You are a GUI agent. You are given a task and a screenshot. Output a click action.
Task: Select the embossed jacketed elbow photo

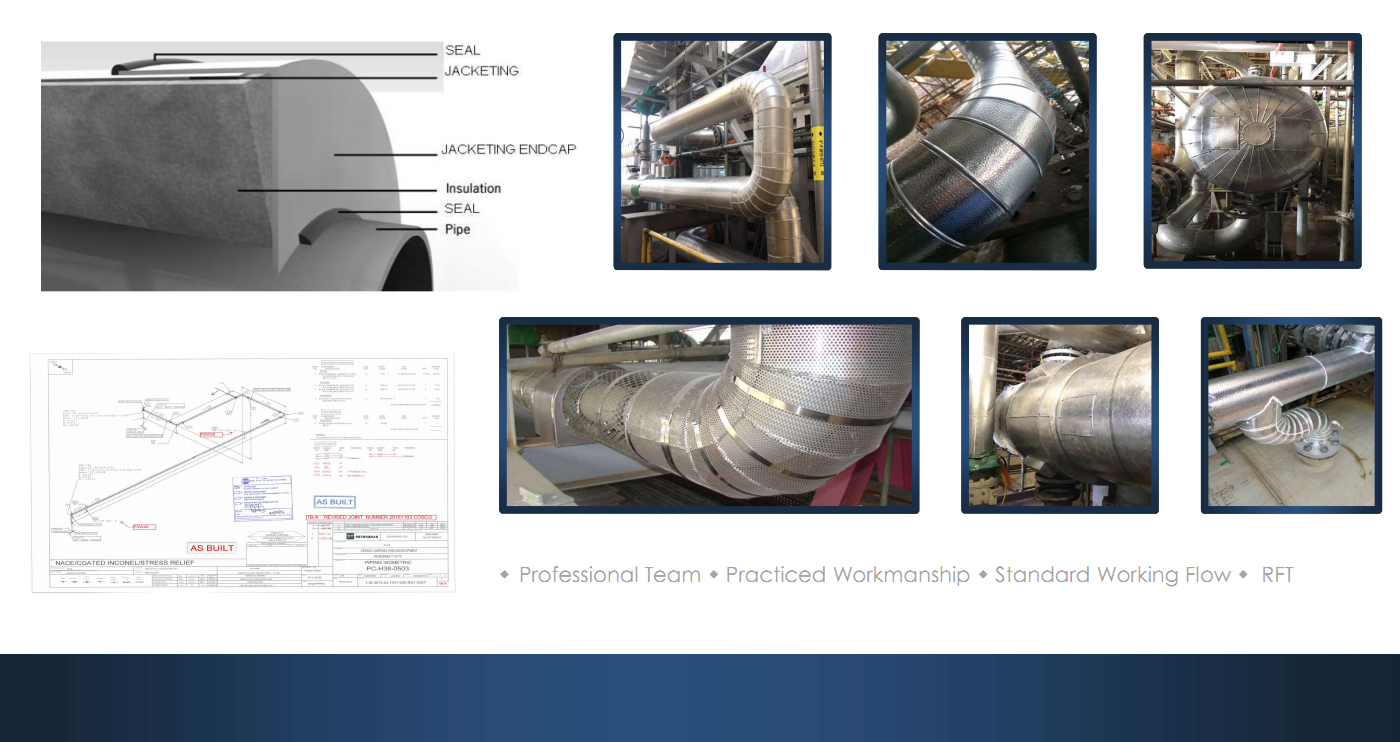click(x=987, y=152)
